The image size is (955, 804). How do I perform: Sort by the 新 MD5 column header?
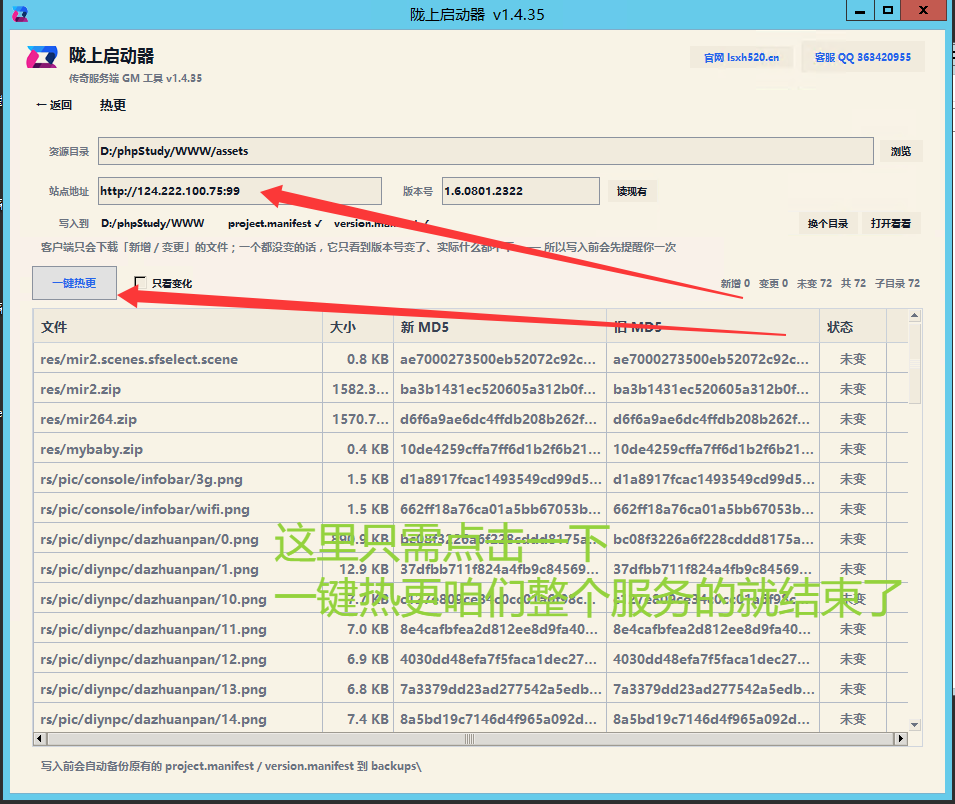click(499, 327)
